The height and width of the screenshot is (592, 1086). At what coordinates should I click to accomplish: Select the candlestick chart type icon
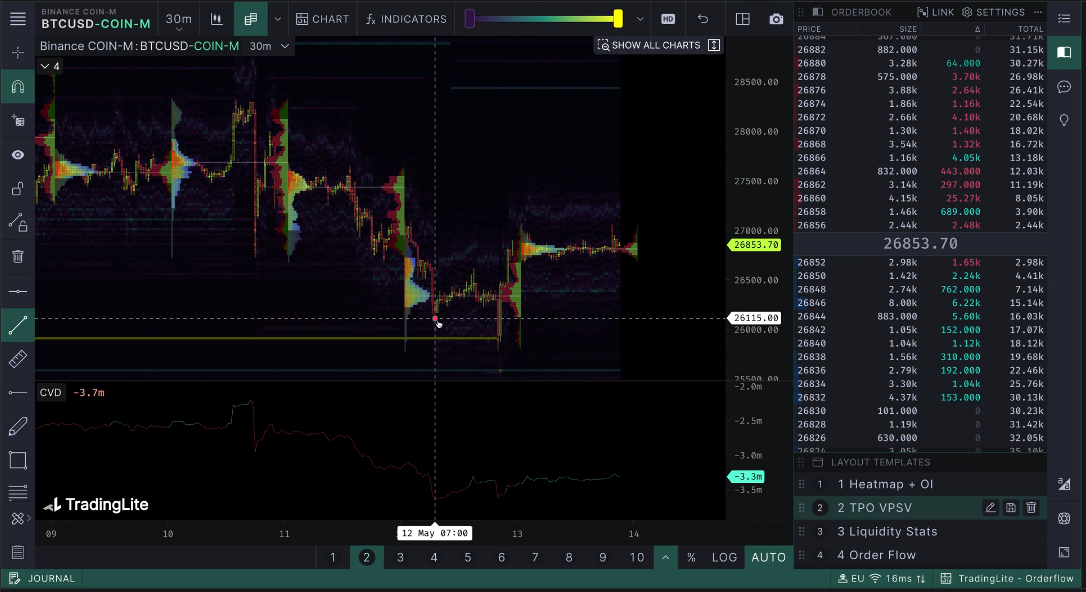coord(217,19)
